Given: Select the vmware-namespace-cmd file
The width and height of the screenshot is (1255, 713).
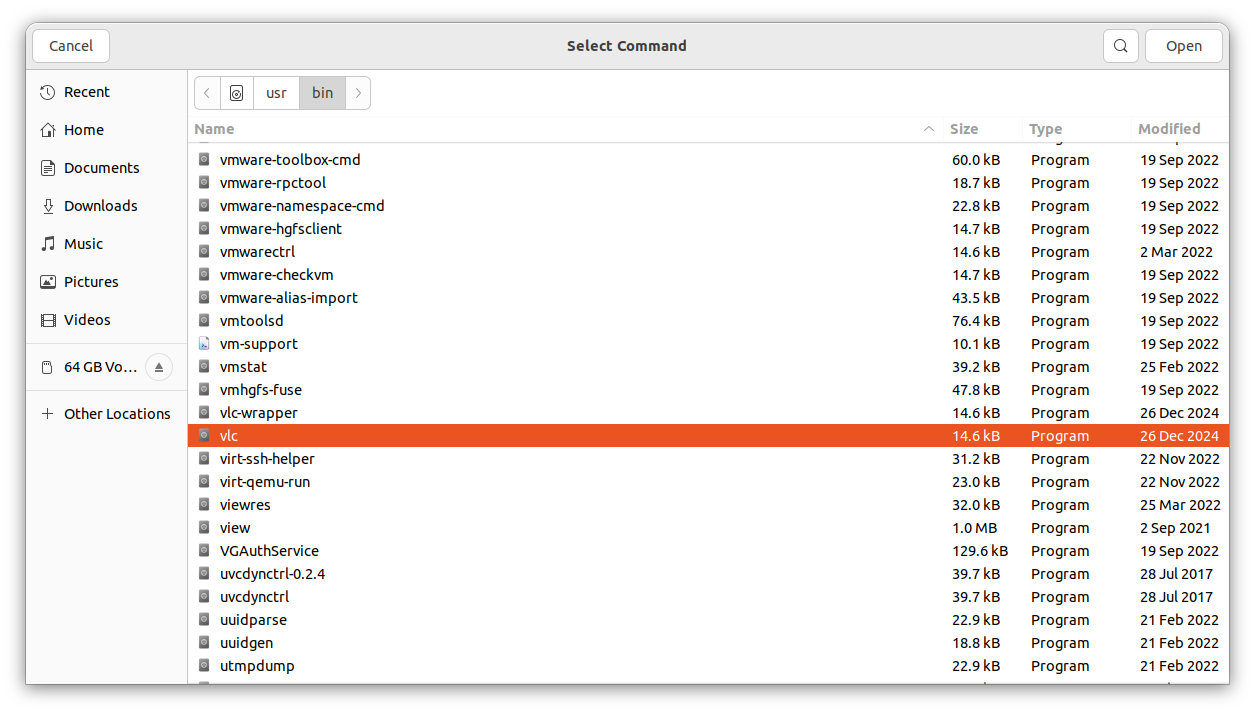Looking at the screenshot, I should (x=708, y=206).
